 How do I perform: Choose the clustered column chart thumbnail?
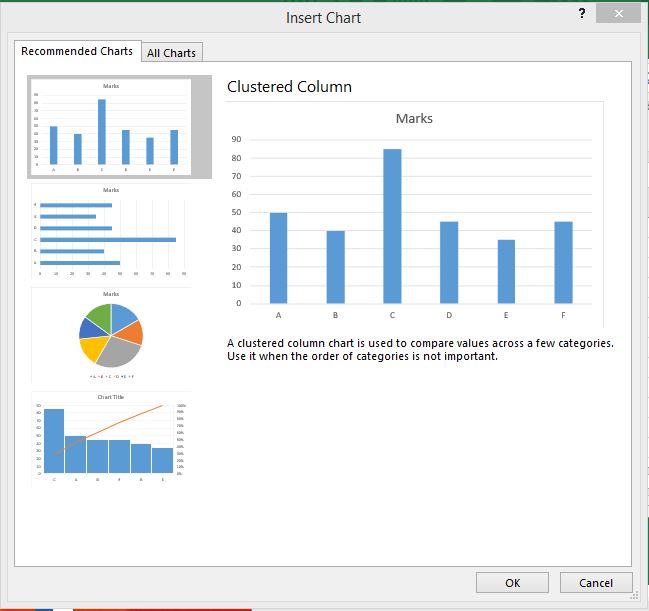pos(119,127)
